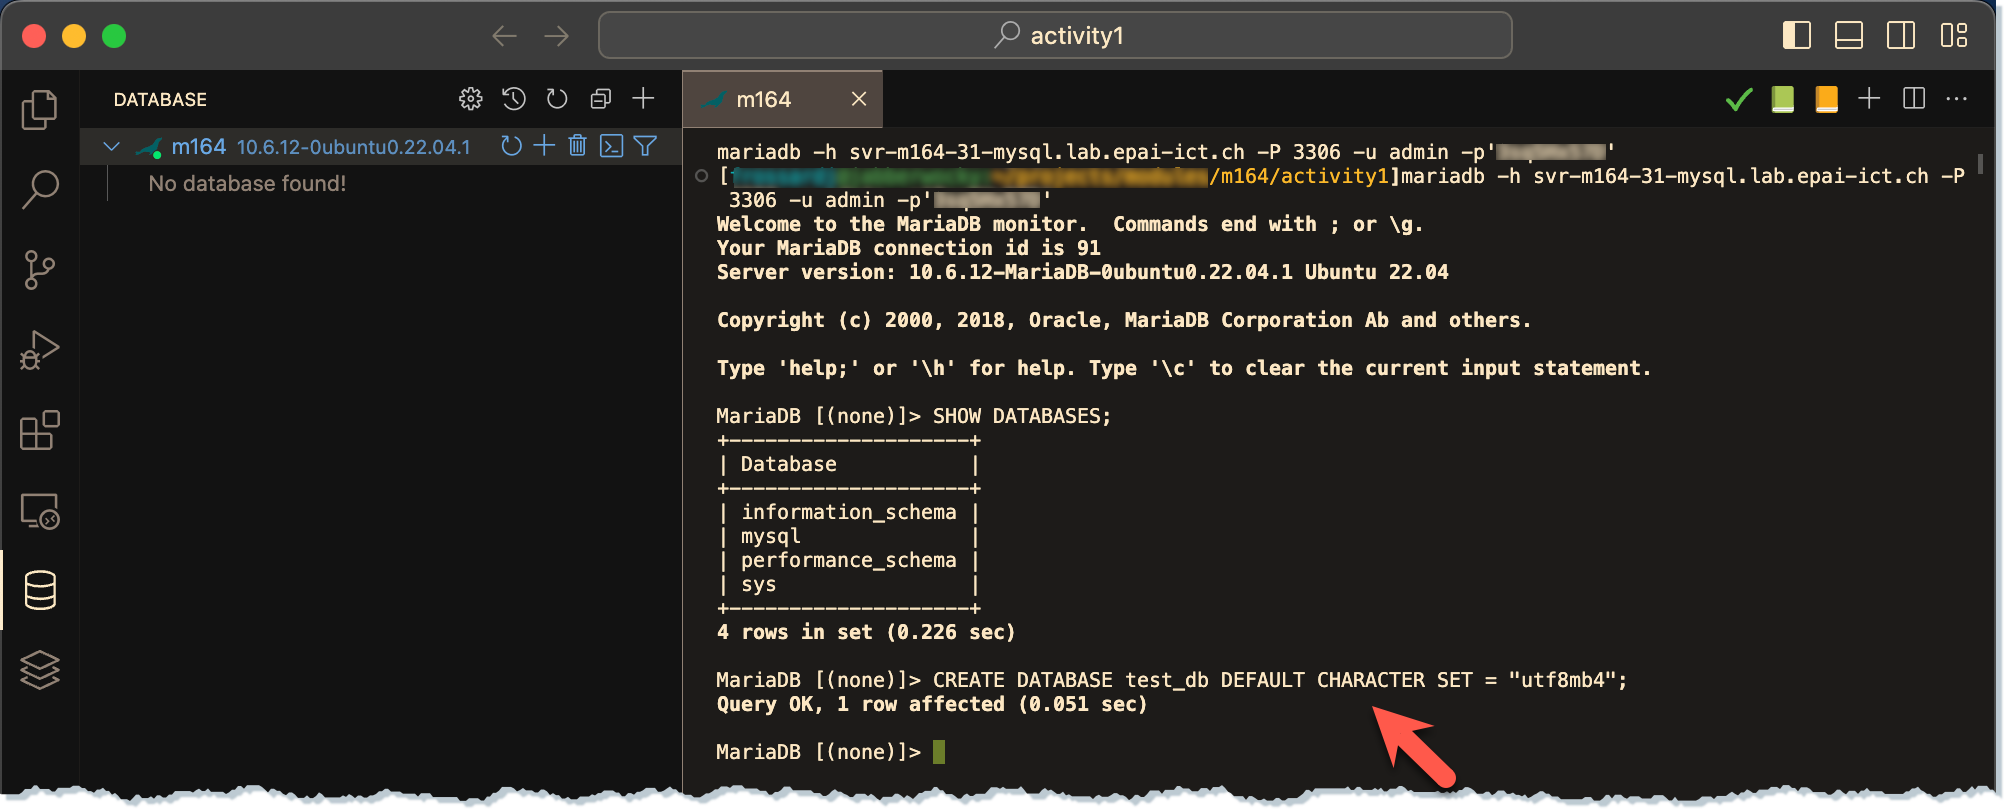Click the orange book icon in editor toolbar
Viewport: 2004px width, 810px height.
coord(1826,99)
